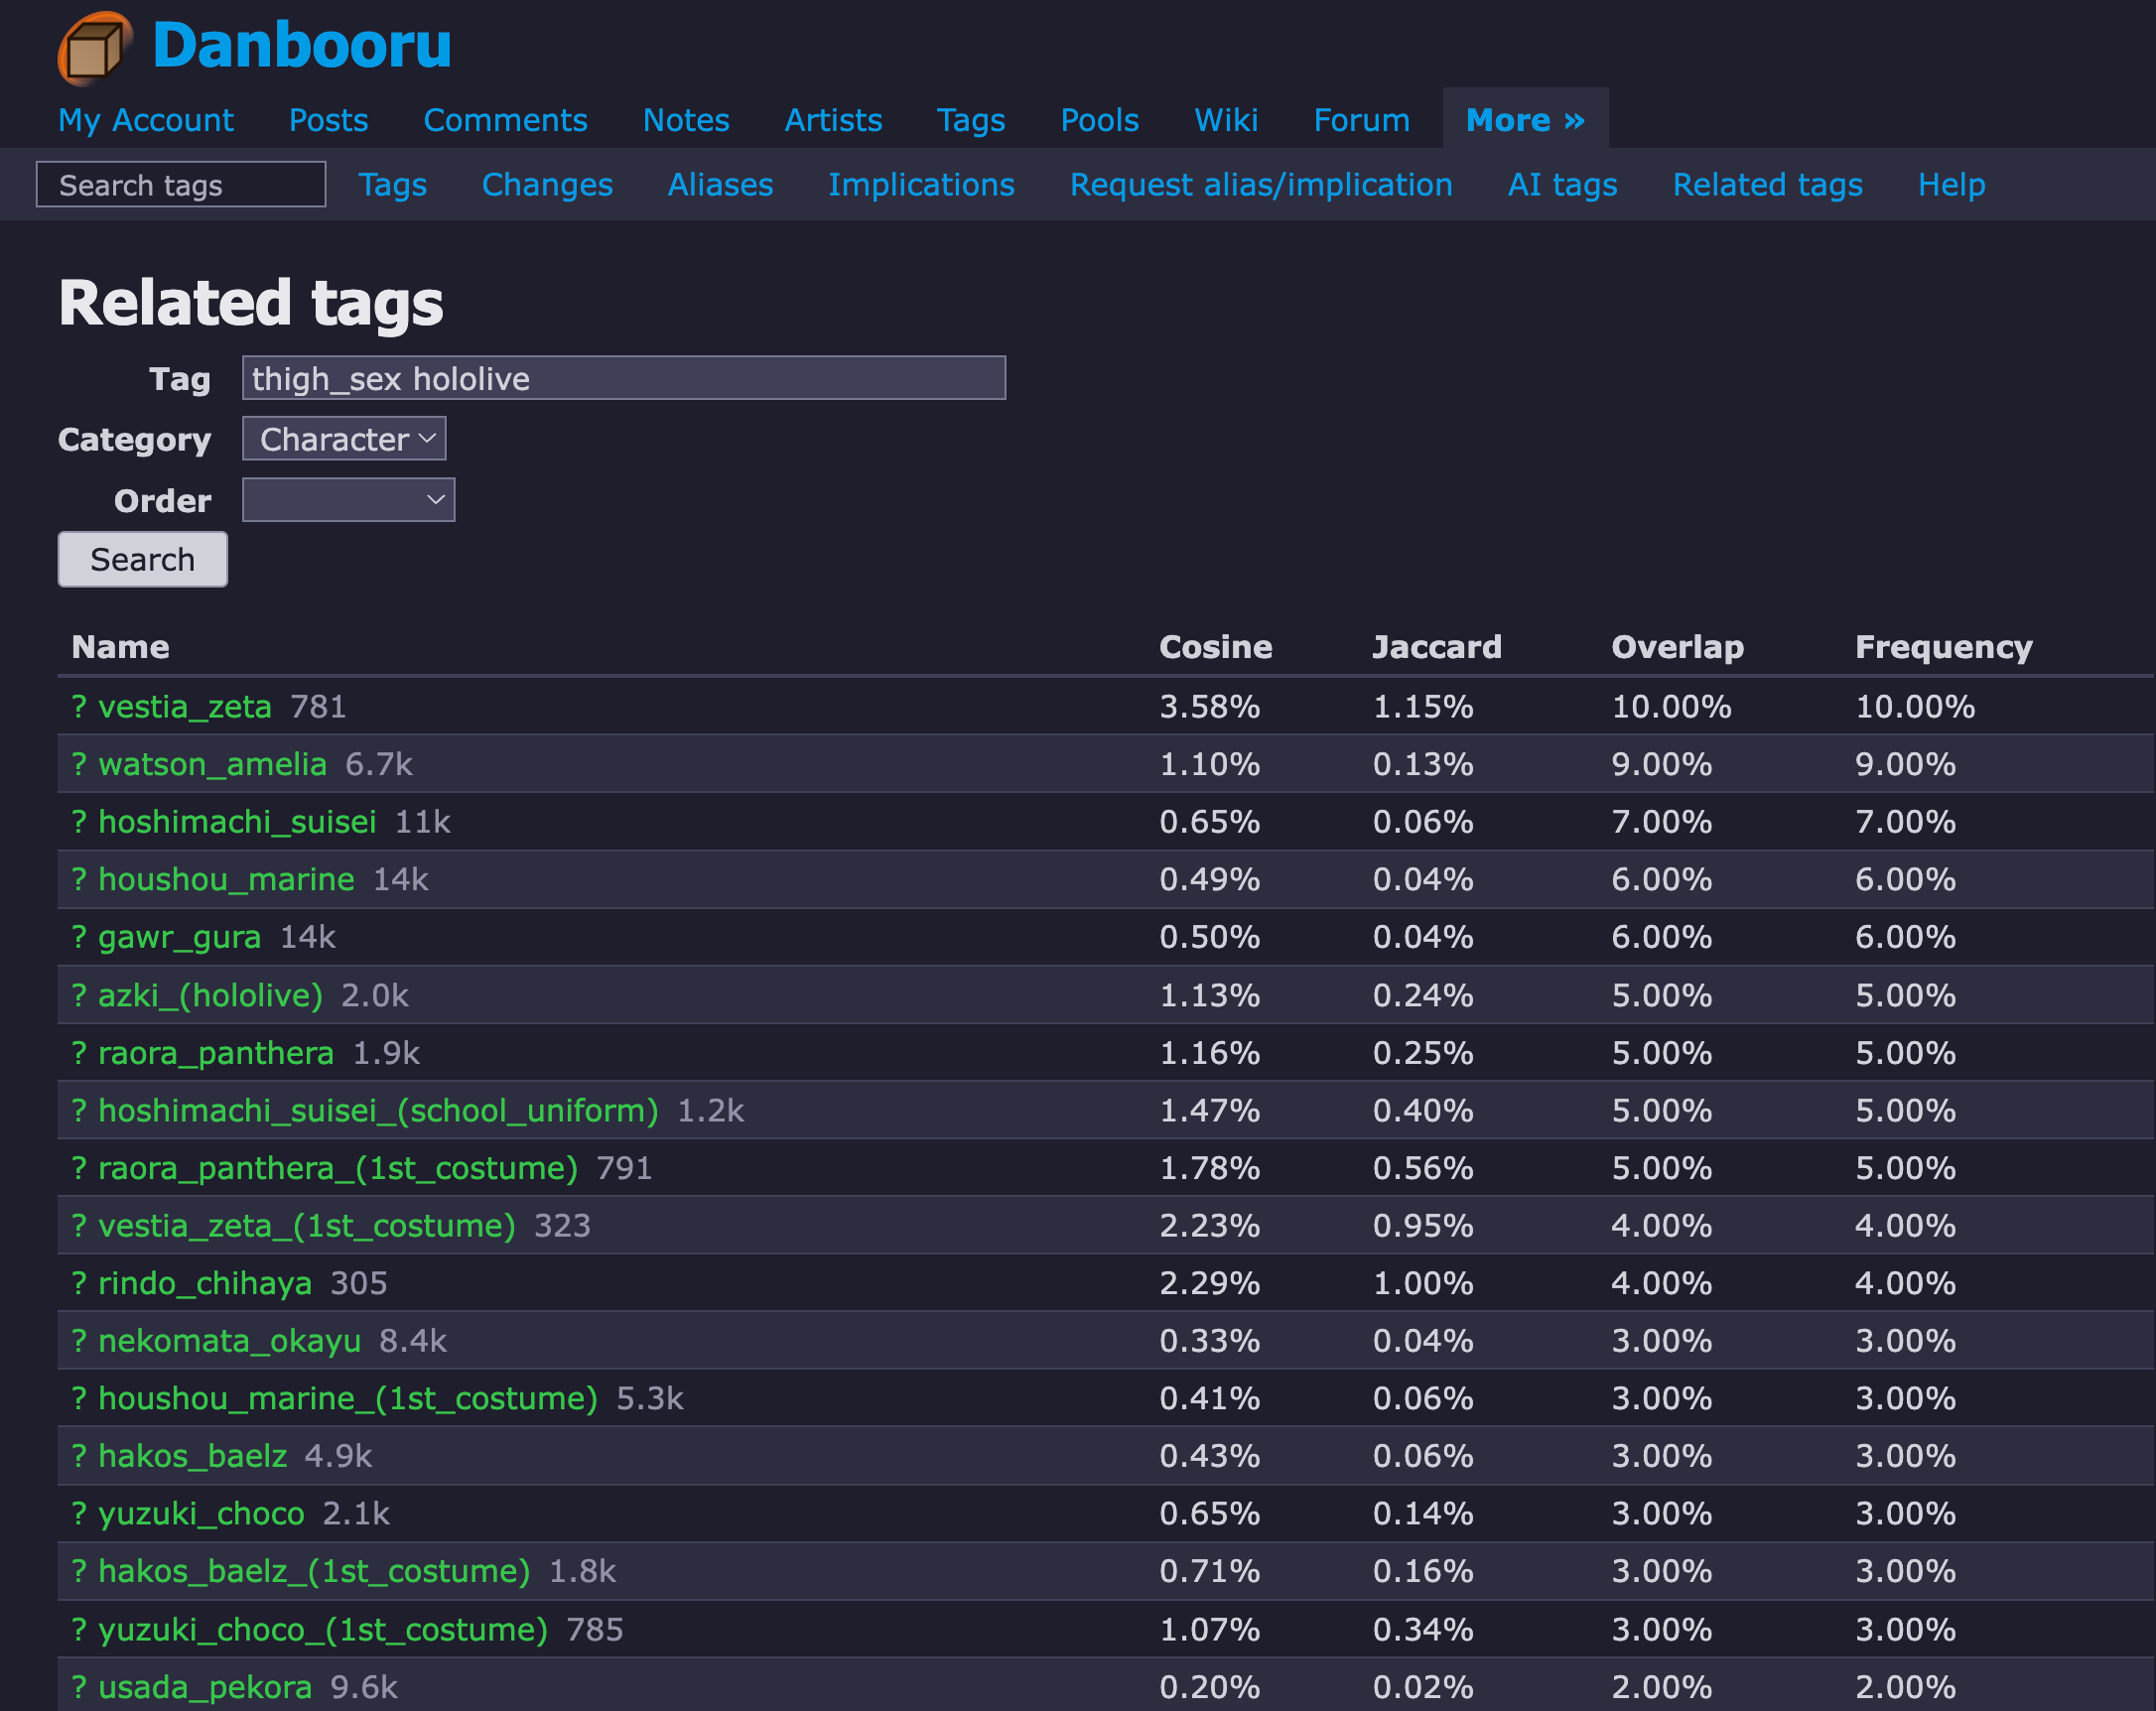Open wiki '?' link beside nekomata_okayu
The width and height of the screenshot is (2156, 1711).
click(80, 1341)
